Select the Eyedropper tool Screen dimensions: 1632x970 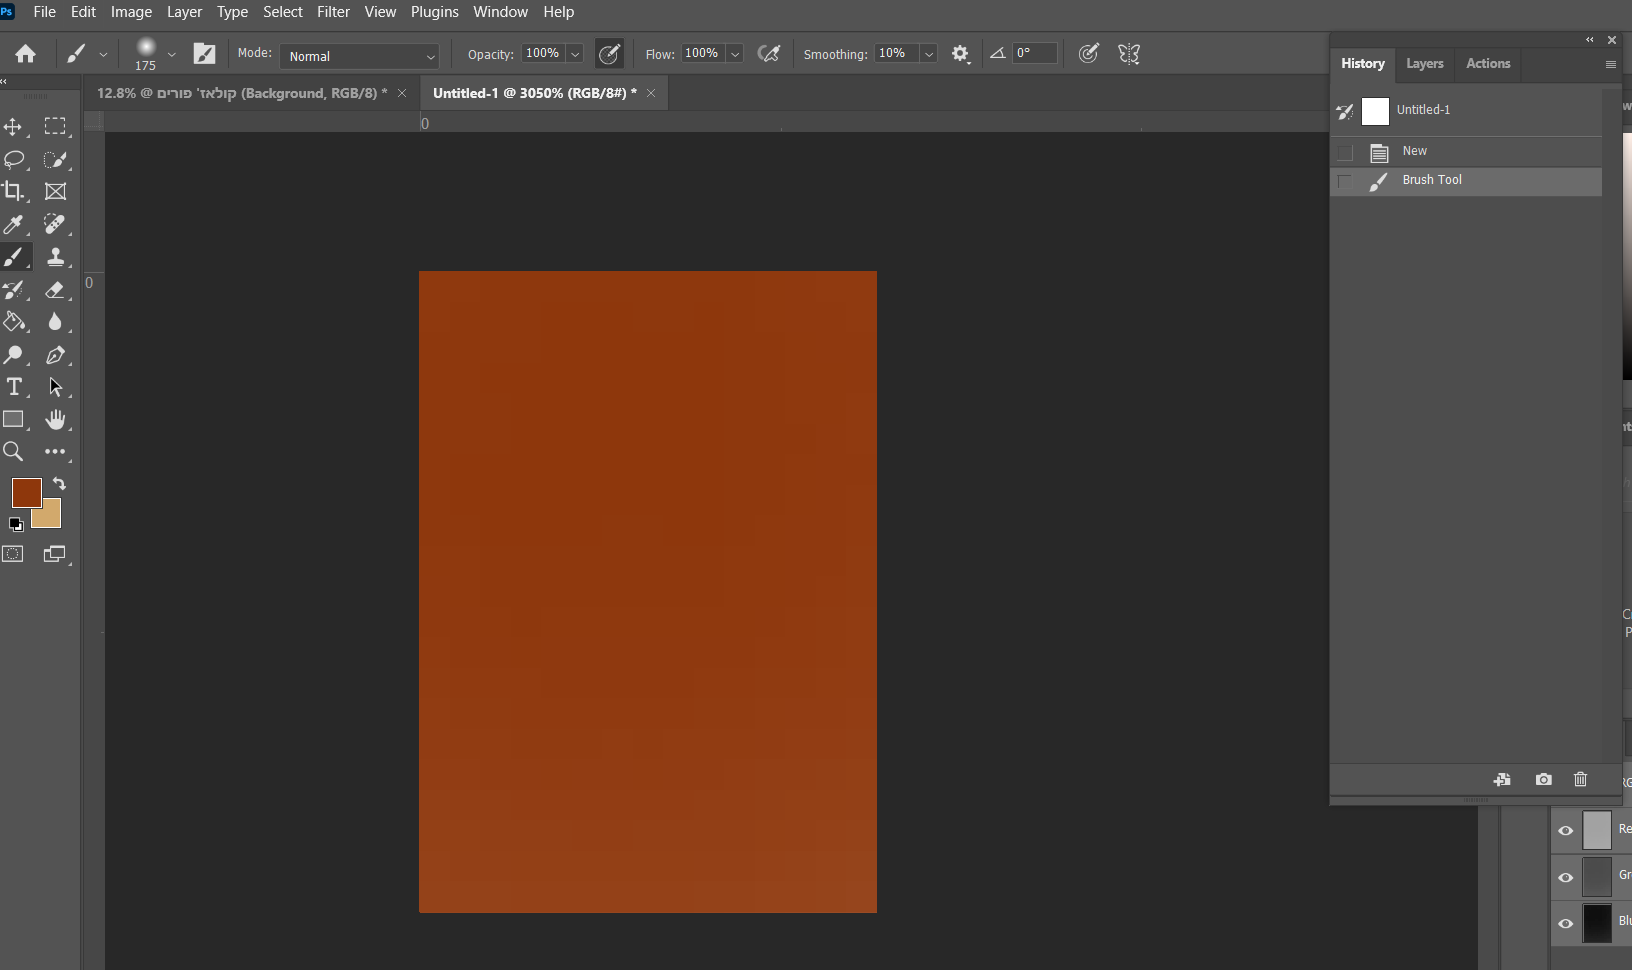(x=13, y=225)
